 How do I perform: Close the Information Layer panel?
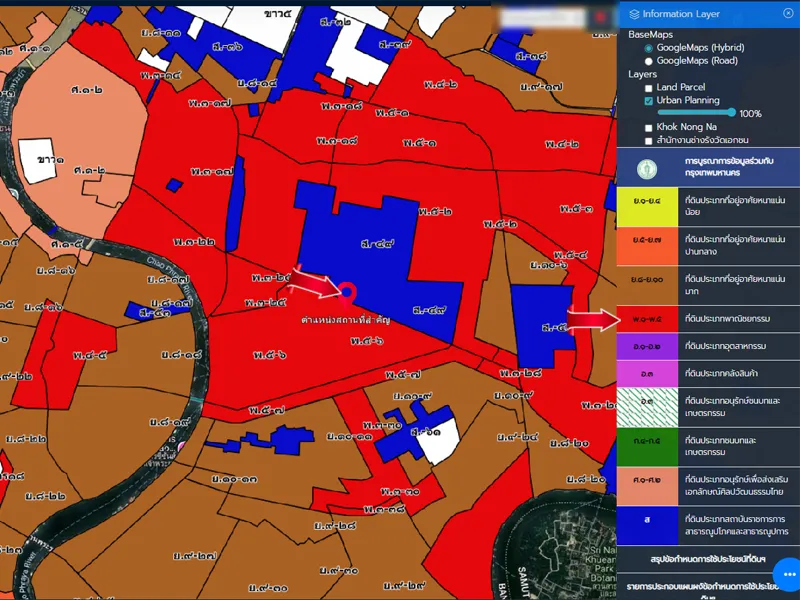click(x=787, y=13)
